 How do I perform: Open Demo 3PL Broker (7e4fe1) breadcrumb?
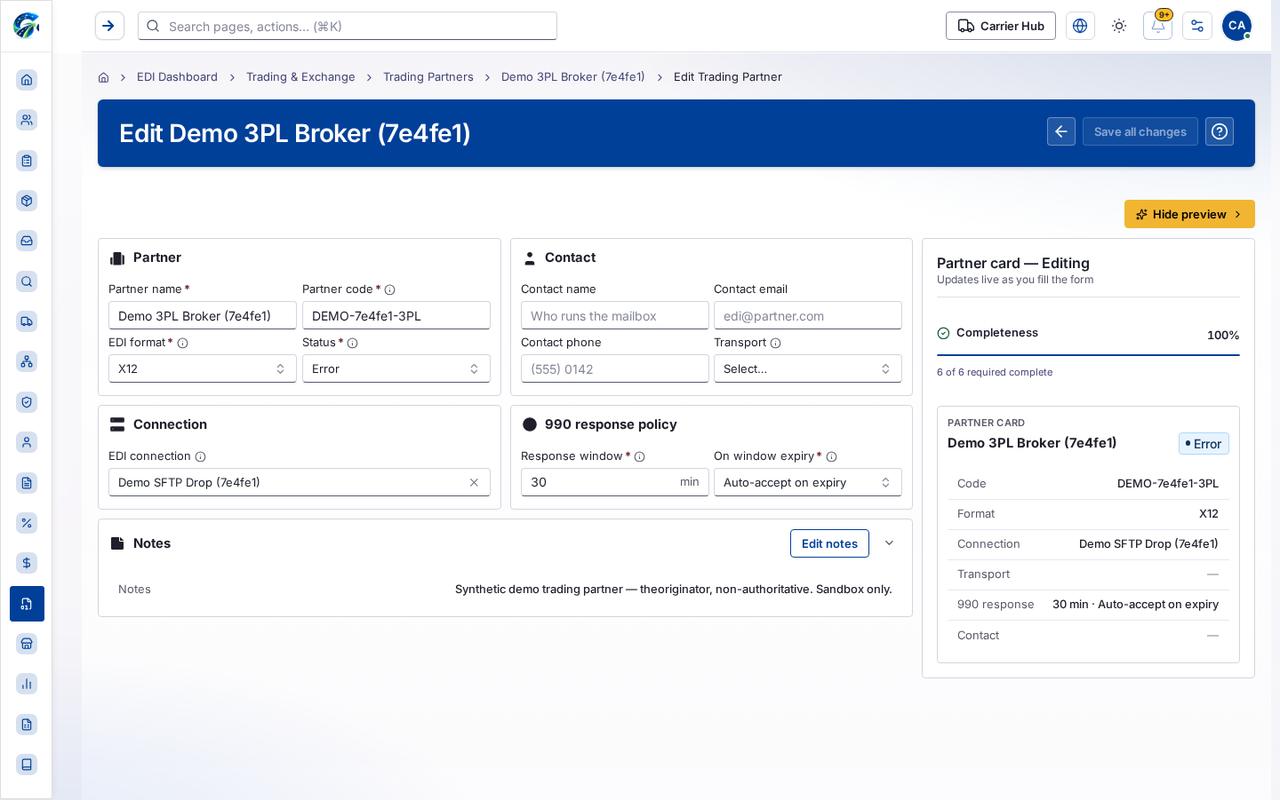[x=573, y=77]
